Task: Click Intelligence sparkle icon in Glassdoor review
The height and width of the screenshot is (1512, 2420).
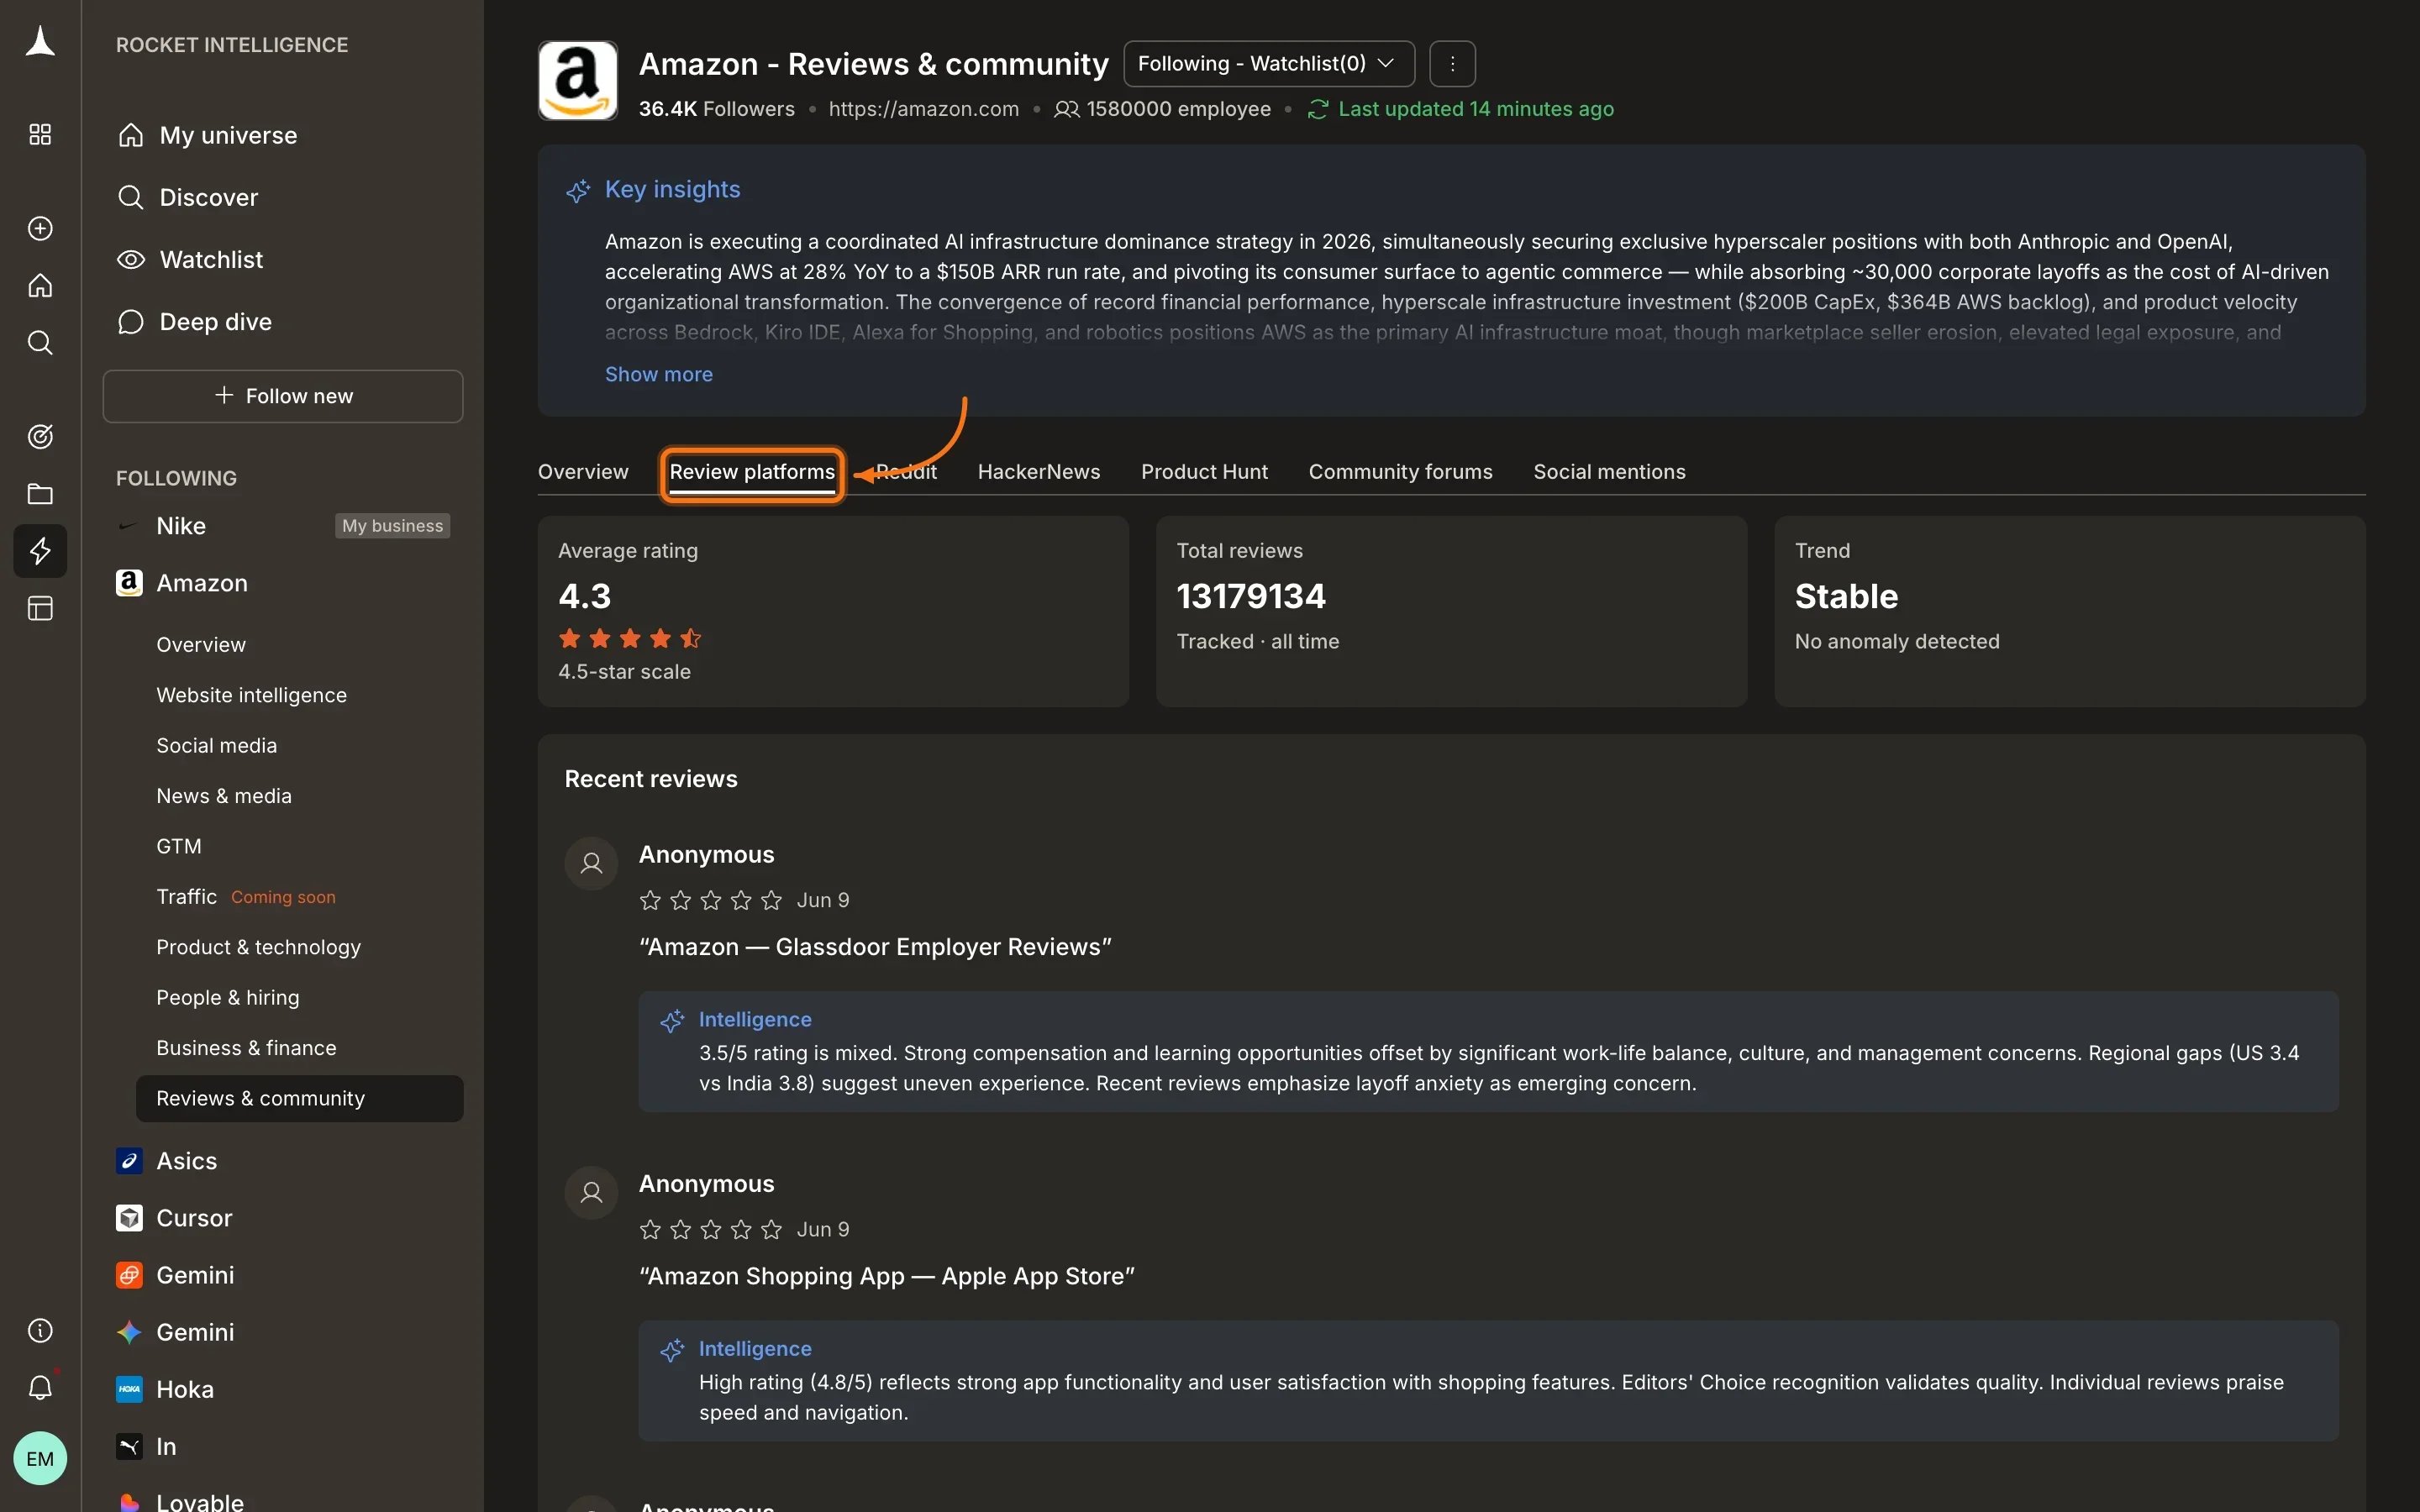Action: 672,1020
